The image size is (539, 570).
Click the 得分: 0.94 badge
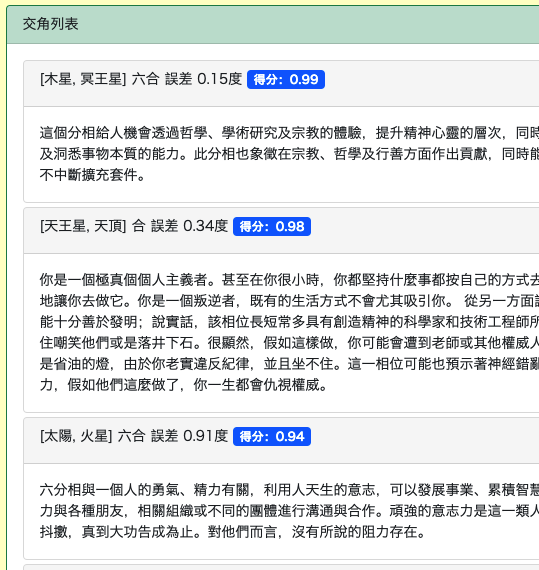click(x=272, y=436)
